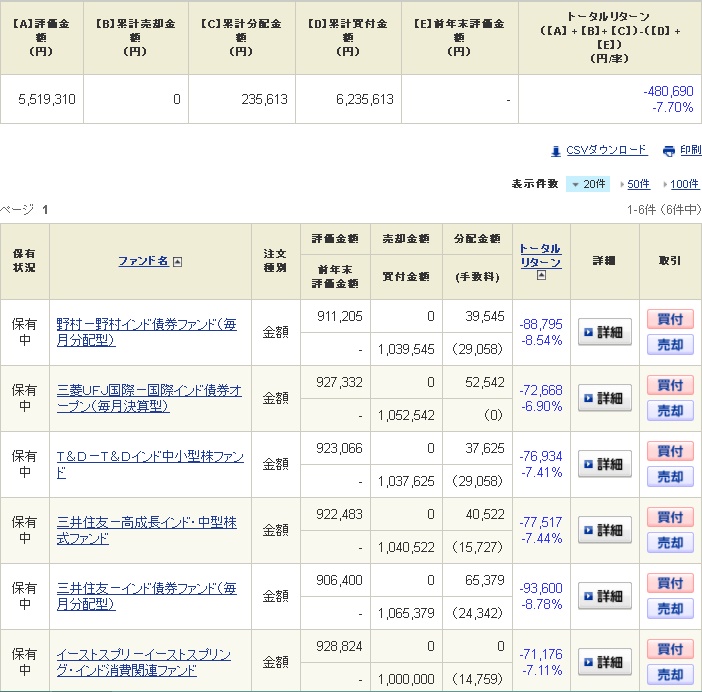
Task: Open 三菱UFJ国際インド債券オープン fund link
Action: coord(149,398)
